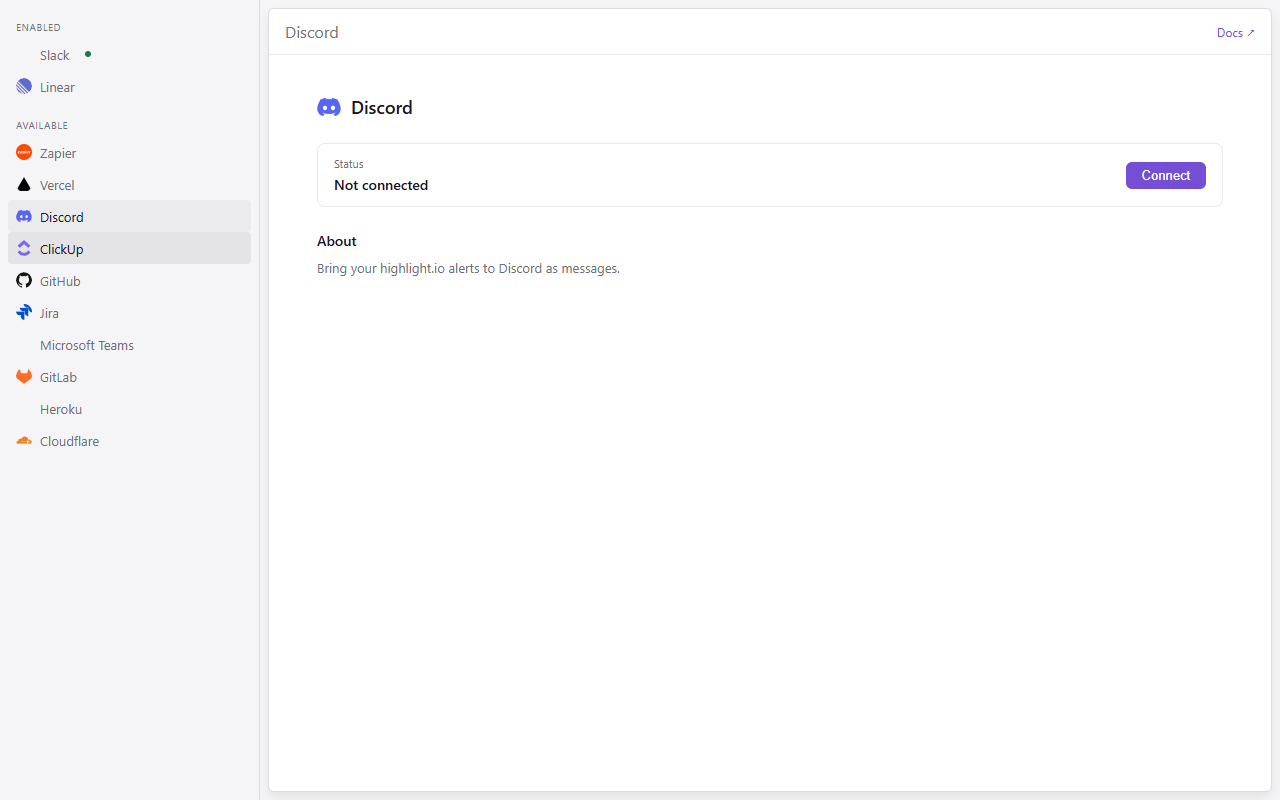
Task: Click the Status label
Action: pos(349,164)
